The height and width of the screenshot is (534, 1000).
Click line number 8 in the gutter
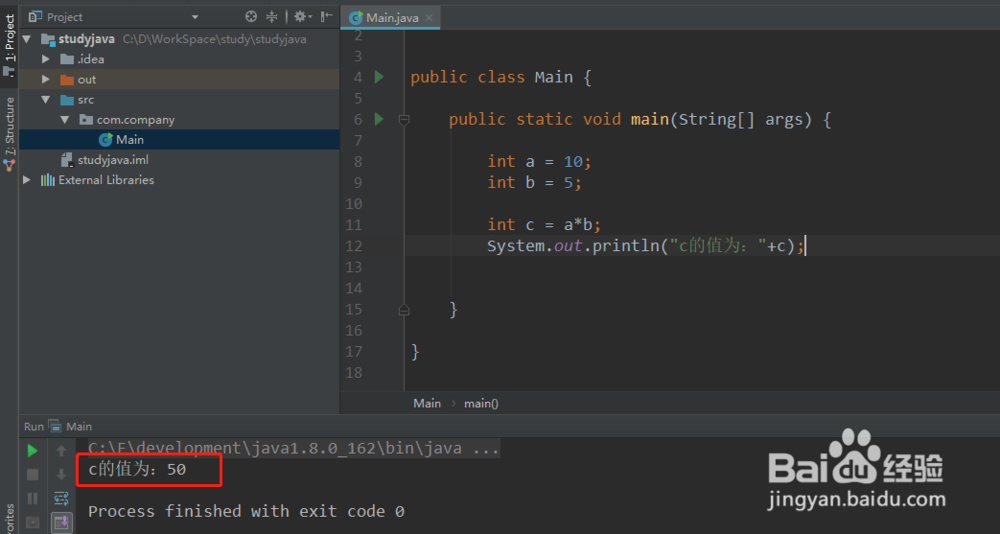coord(358,161)
